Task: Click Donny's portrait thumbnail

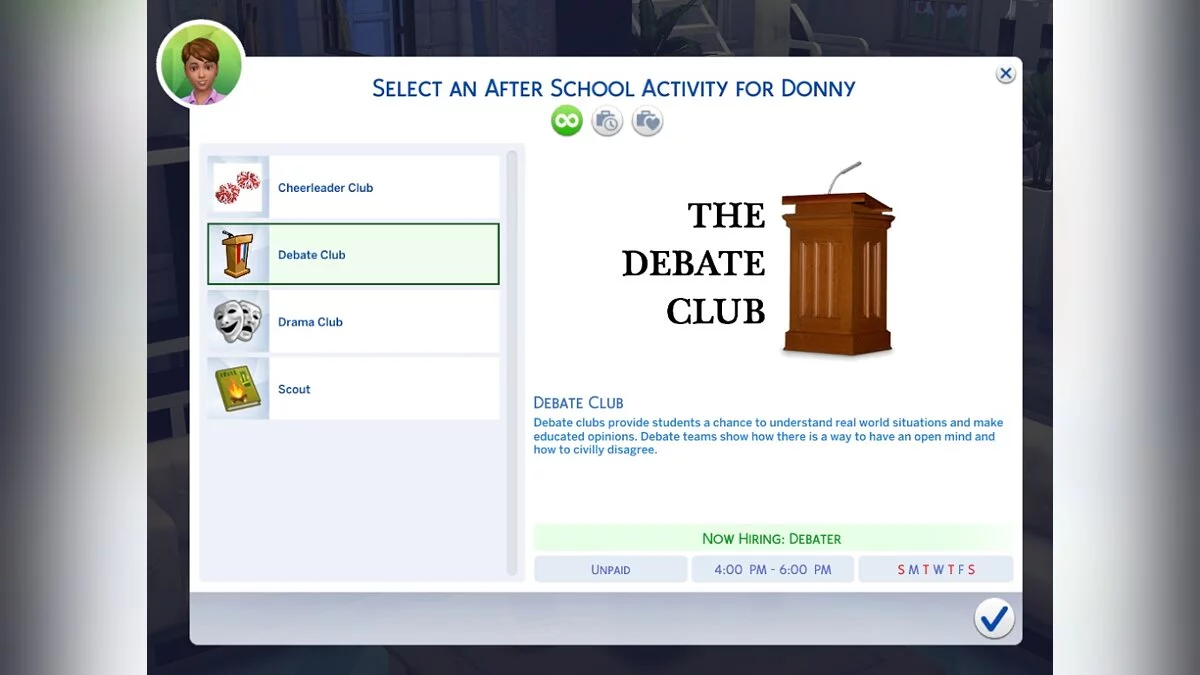Action: (200, 63)
